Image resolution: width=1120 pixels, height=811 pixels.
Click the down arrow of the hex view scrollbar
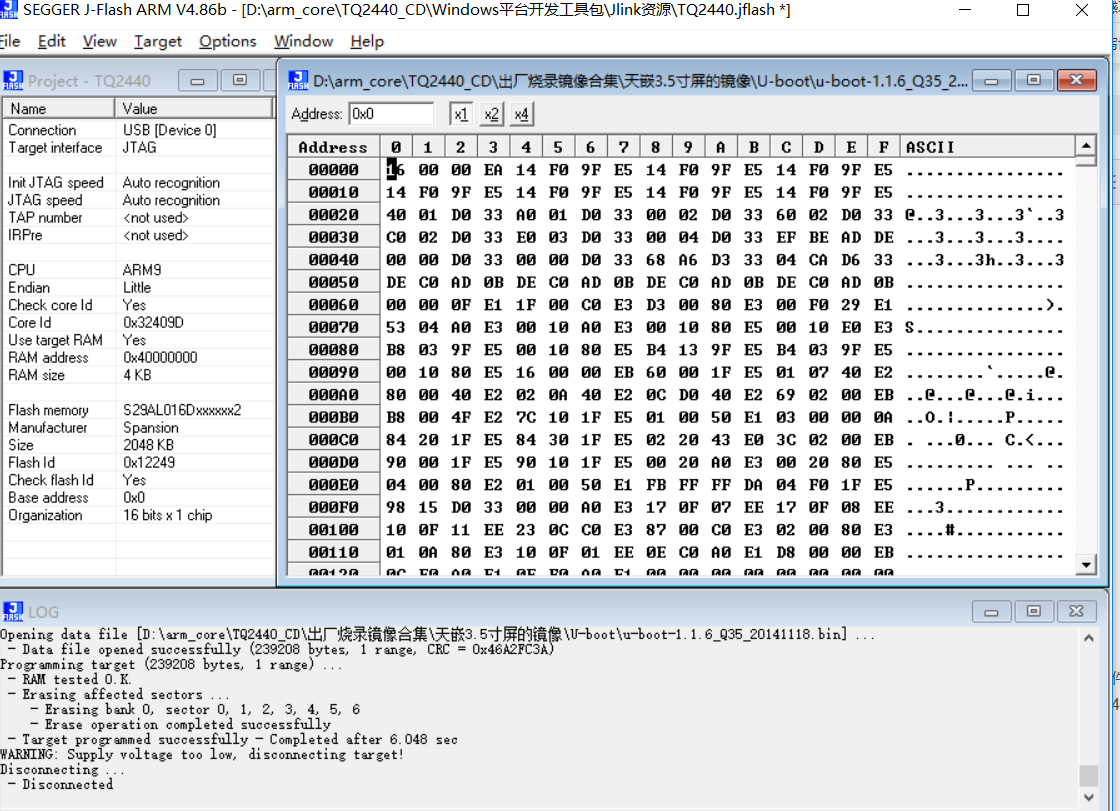(x=1086, y=564)
